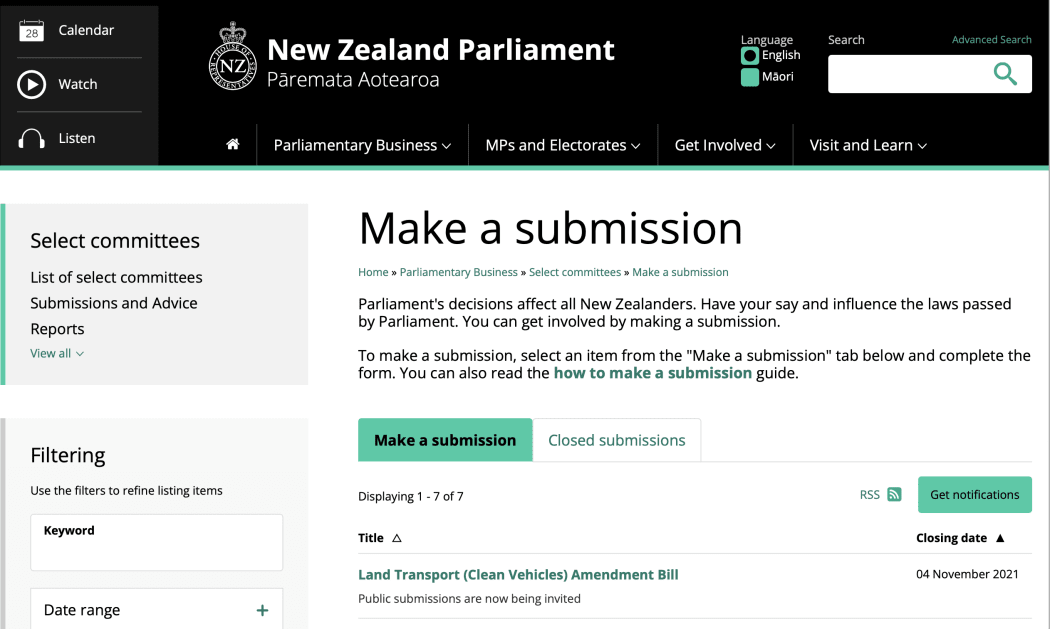Click the New Zealand Parliament crest logo
This screenshot has width=1050, height=629.
pos(232,57)
